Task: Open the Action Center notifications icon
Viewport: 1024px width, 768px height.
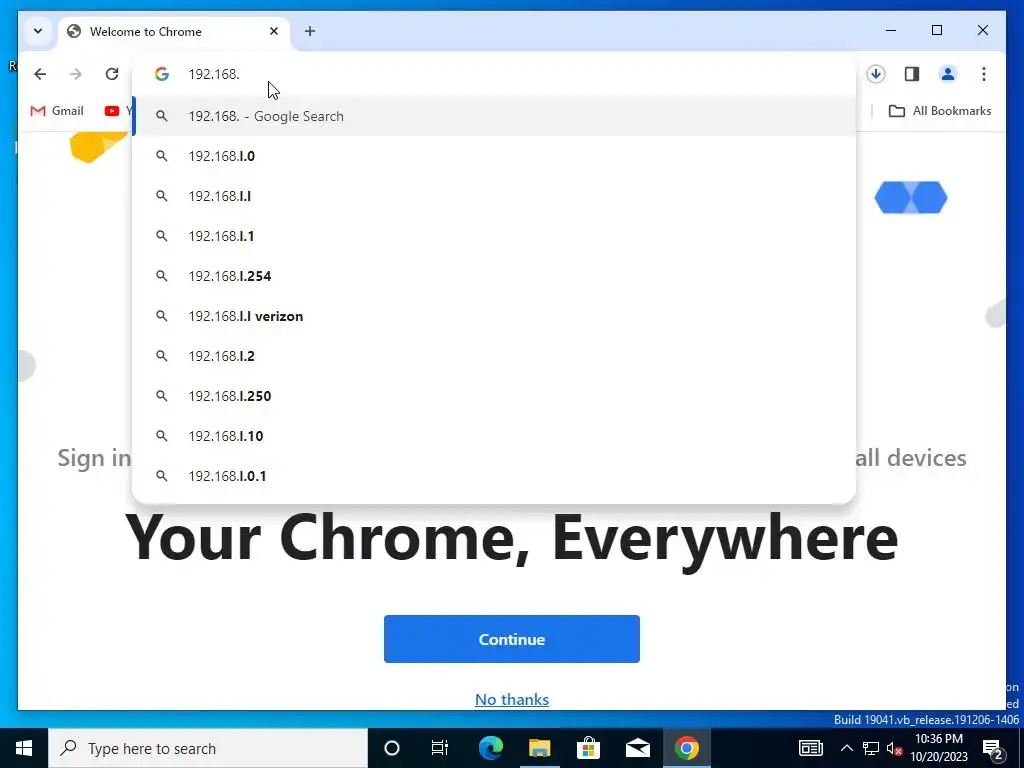Action: click(993, 748)
